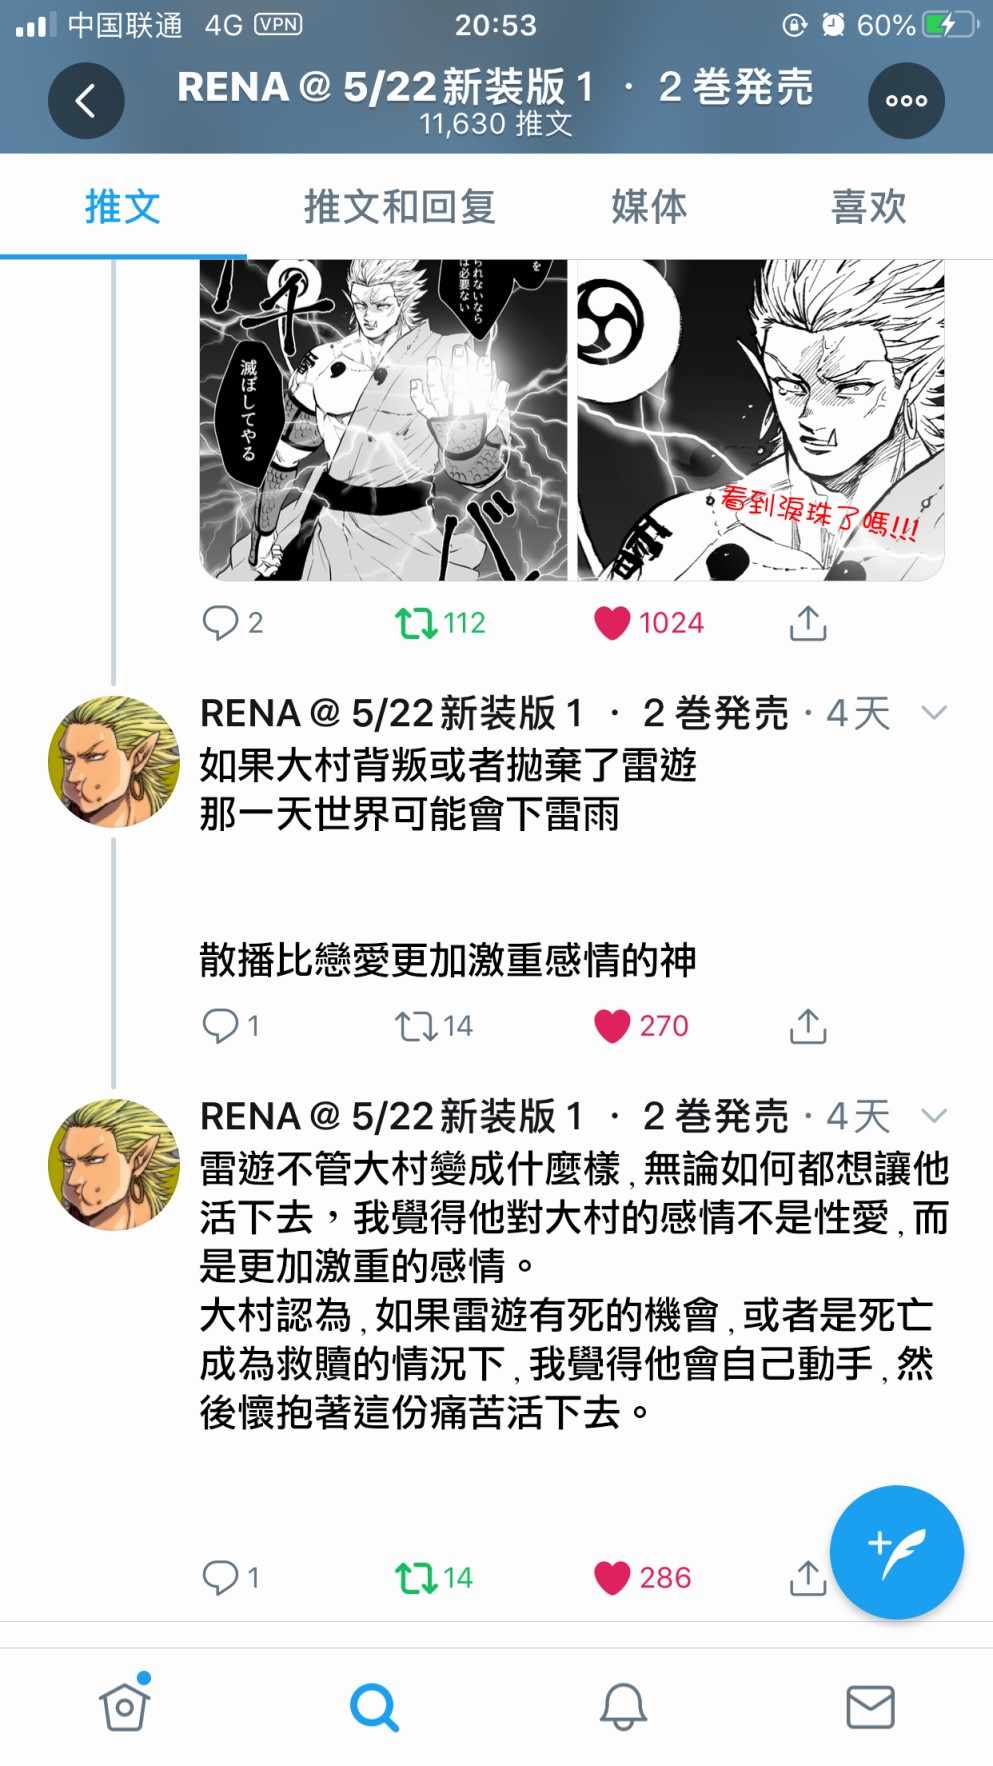Open the right manga close-up image
This screenshot has height=1766, width=993.
point(761,420)
